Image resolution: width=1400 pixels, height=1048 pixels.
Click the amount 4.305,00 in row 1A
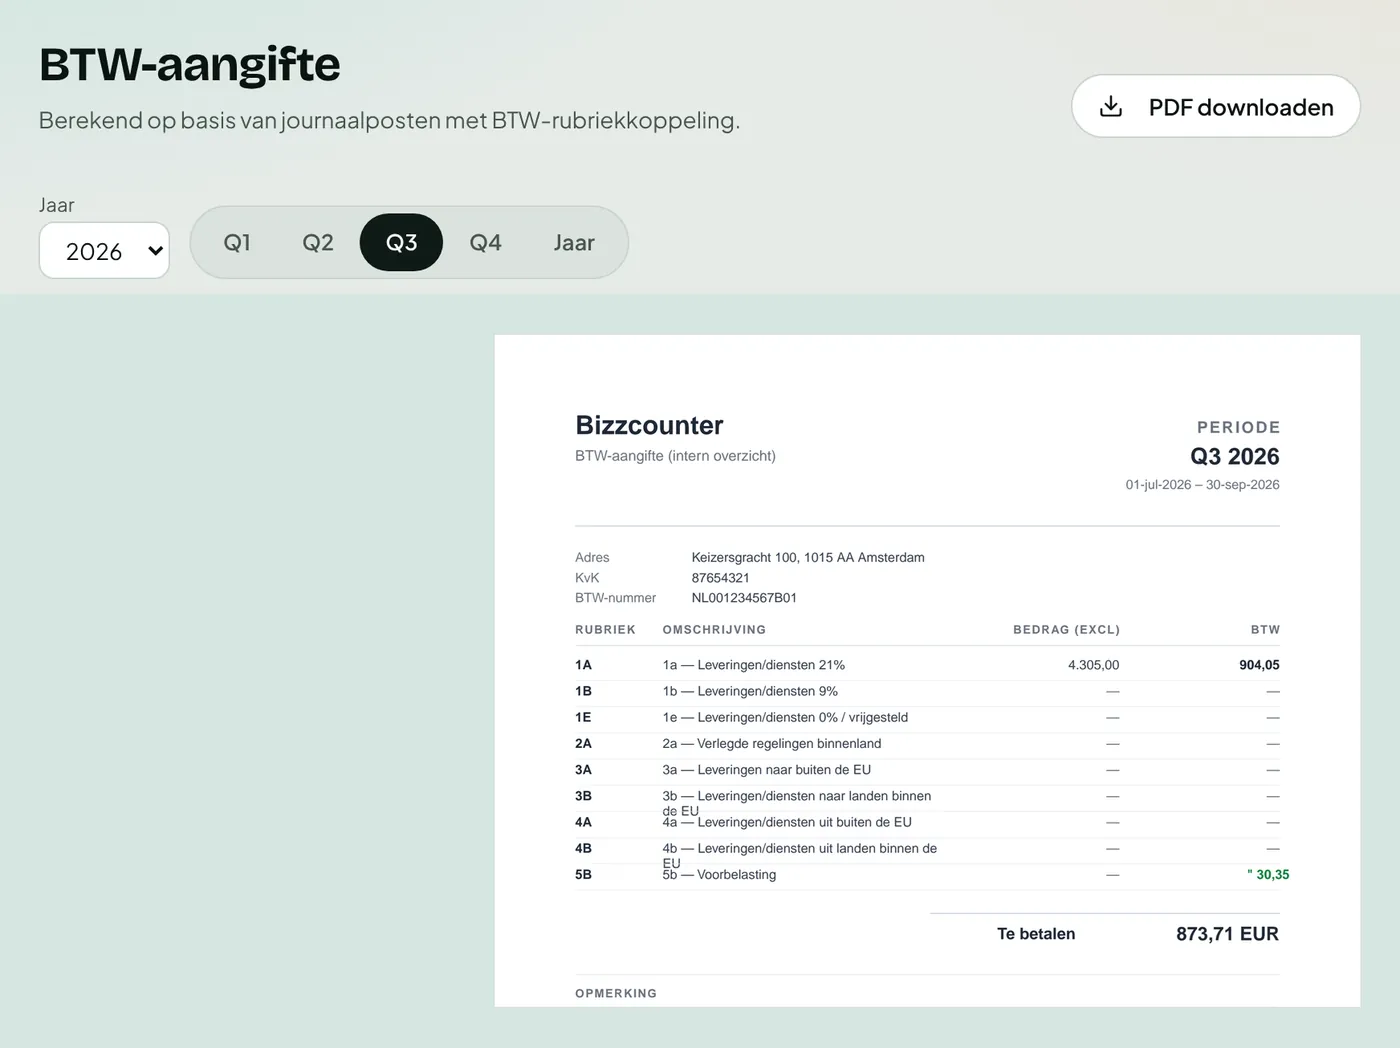1093,665
